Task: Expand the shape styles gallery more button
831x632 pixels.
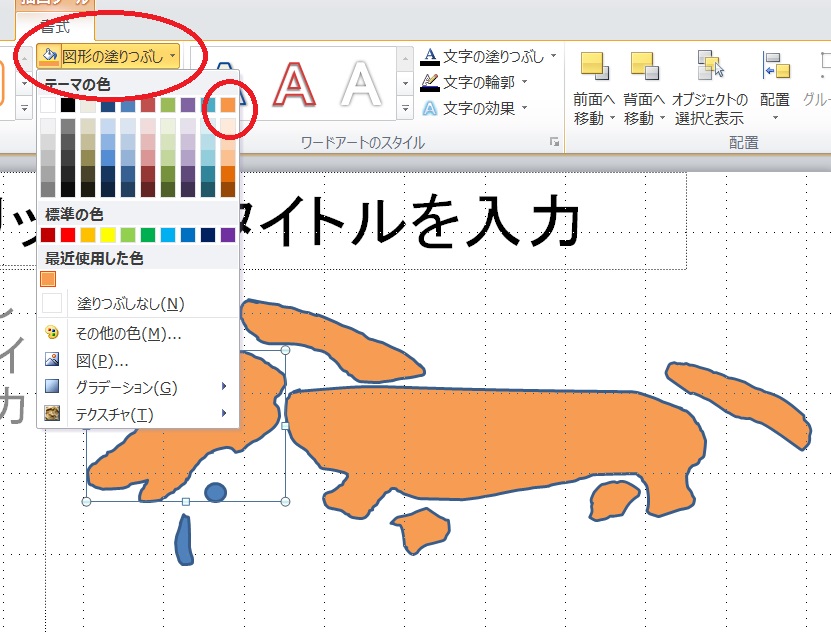Action: coord(24,108)
